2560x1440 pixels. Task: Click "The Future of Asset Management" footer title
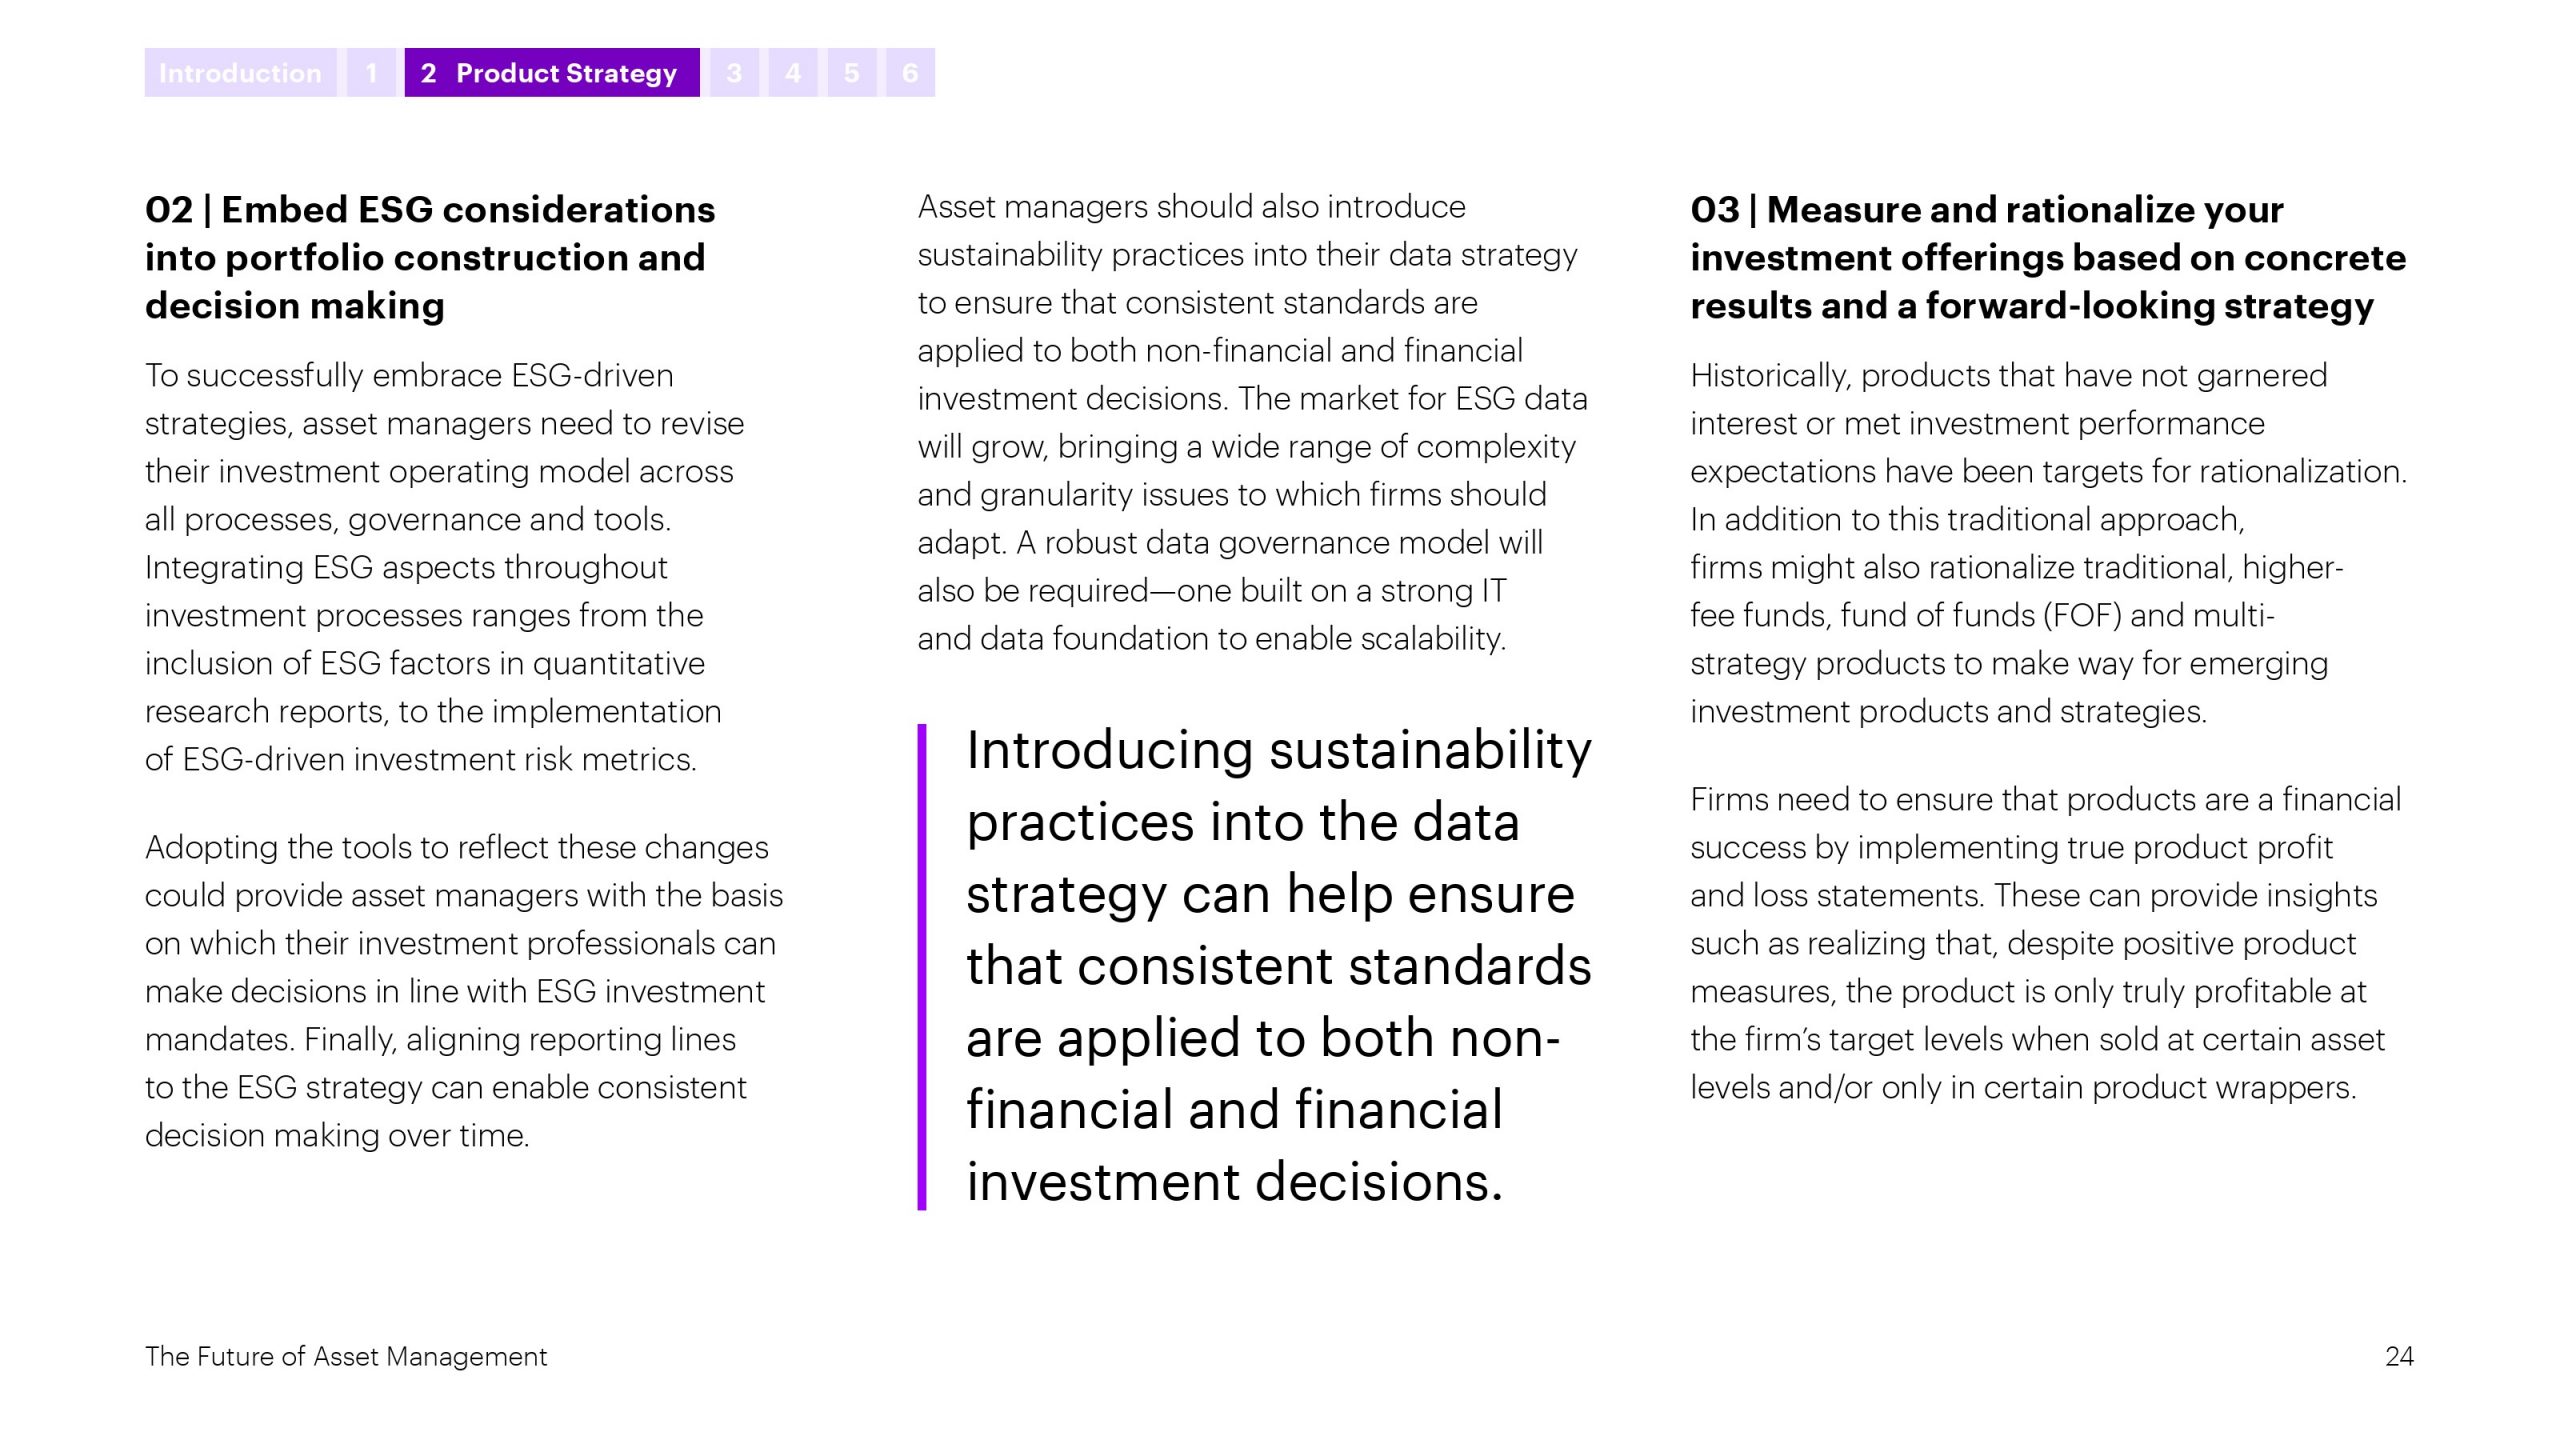click(x=346, y=1356)
